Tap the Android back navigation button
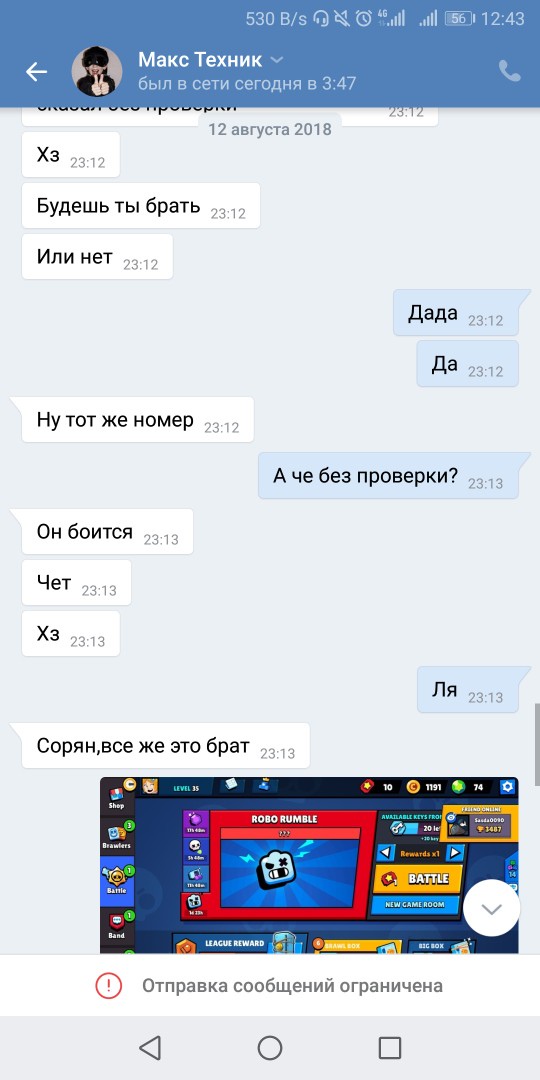The height and width of the screenshot is (1080, 540). (x=150, y=1048)
